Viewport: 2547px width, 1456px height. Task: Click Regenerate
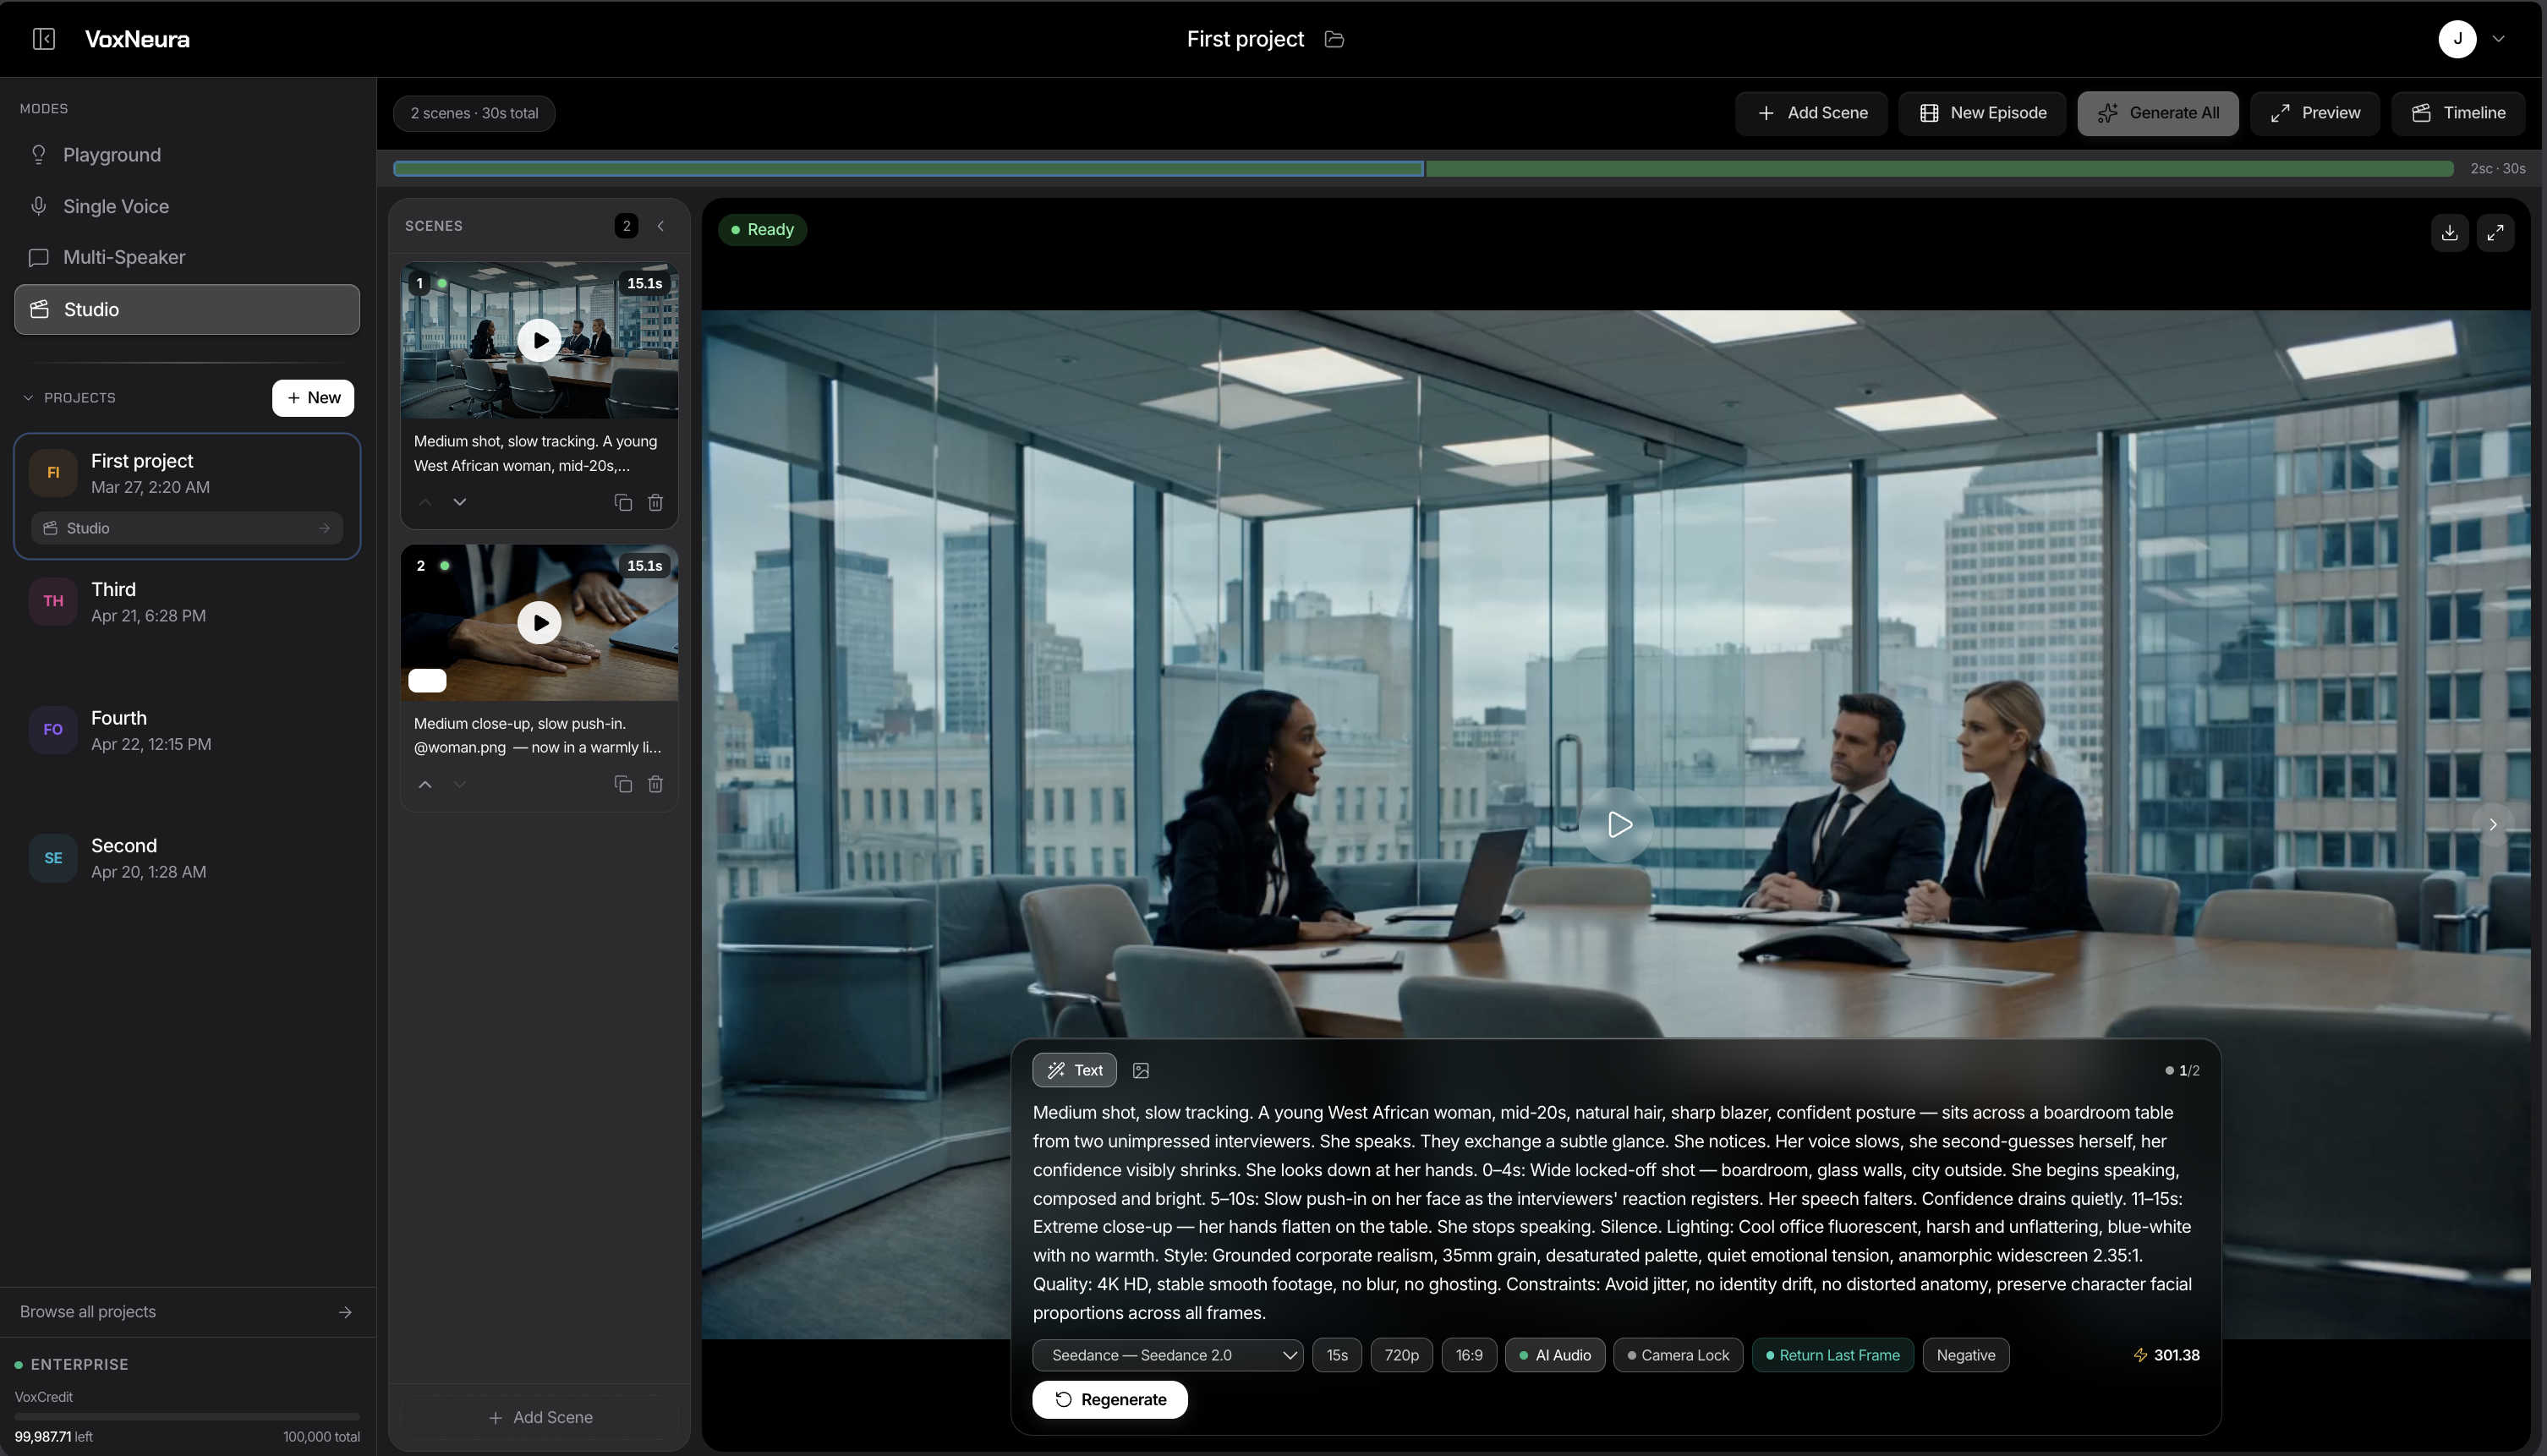[x=1110, y=1399]
